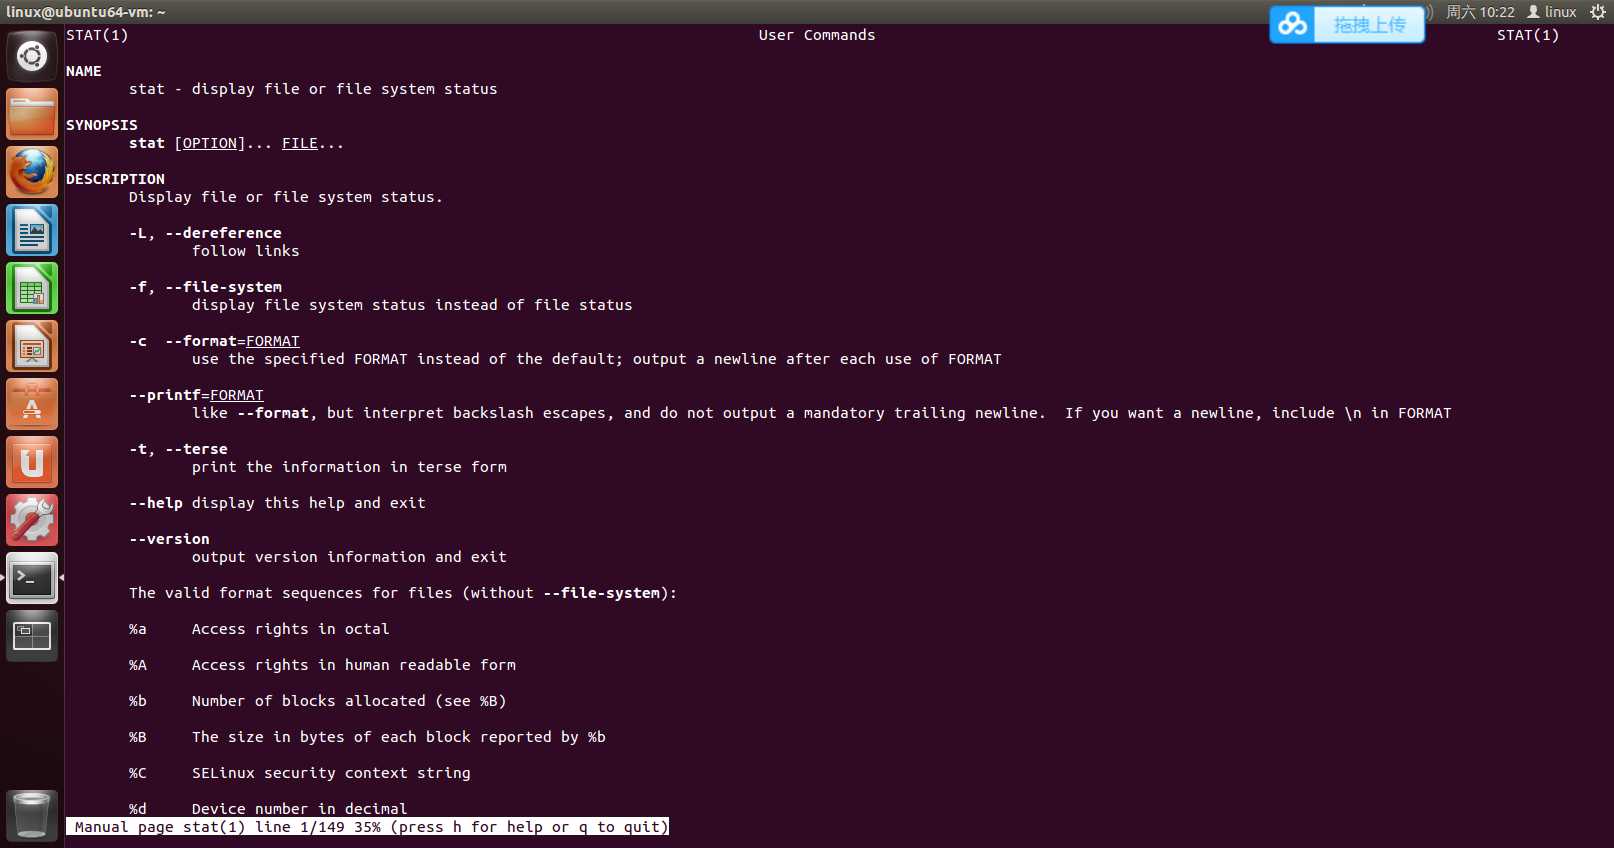Screen dimensions: 1614x848
Task: Open the system gear session menu
Action: click(1597, 12)
